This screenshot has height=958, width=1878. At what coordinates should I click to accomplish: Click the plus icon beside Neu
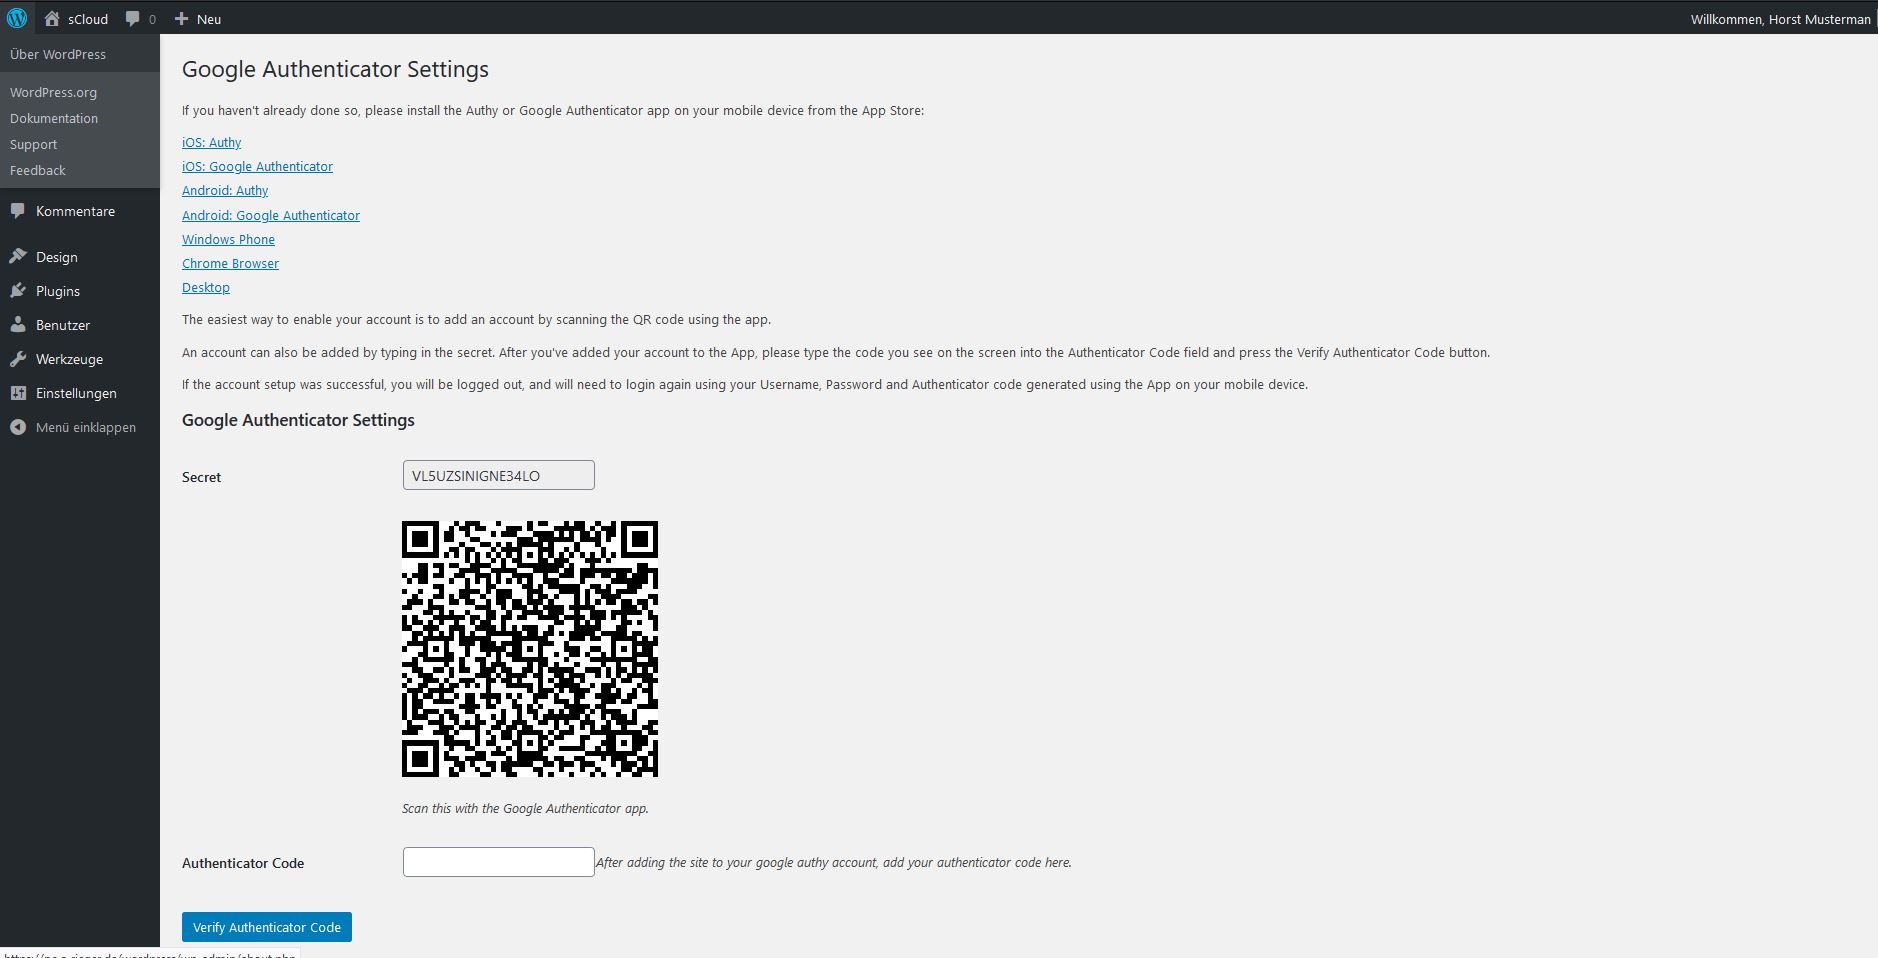pyautogui.click(x=181, y=19)
